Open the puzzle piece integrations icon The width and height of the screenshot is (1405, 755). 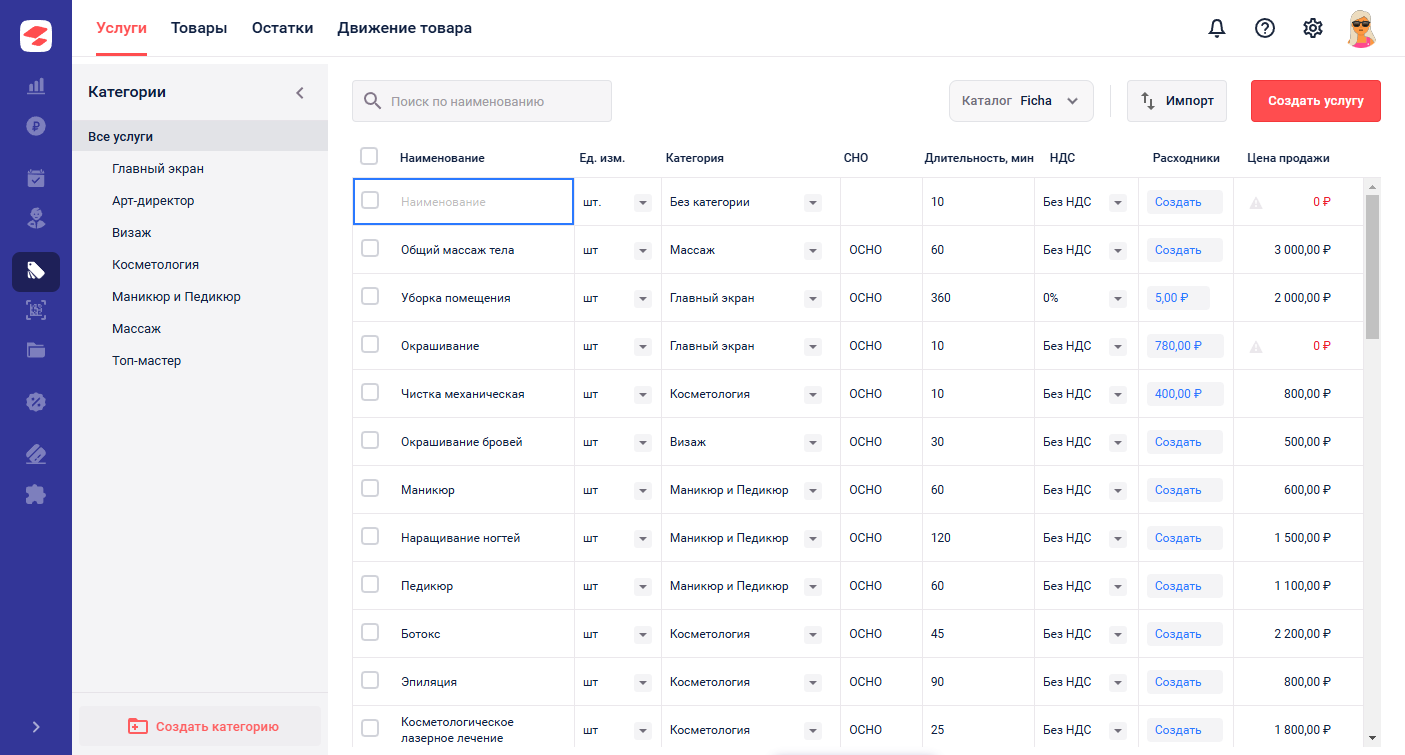click(36, 494)
